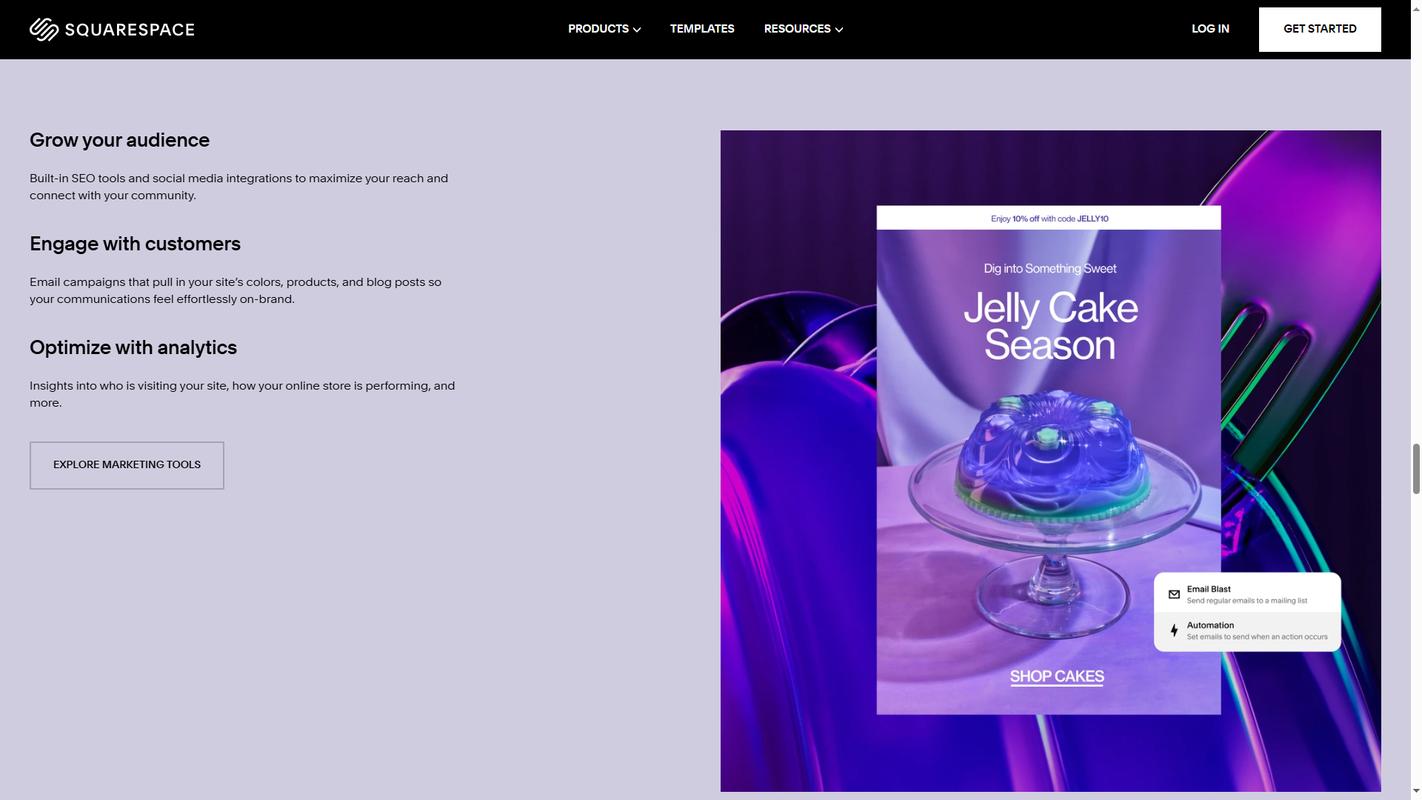This screenshot has height=800, width=1422.
Task: Click the envelope icon beside Email Blast
Action: click(x=1174, y=594)
